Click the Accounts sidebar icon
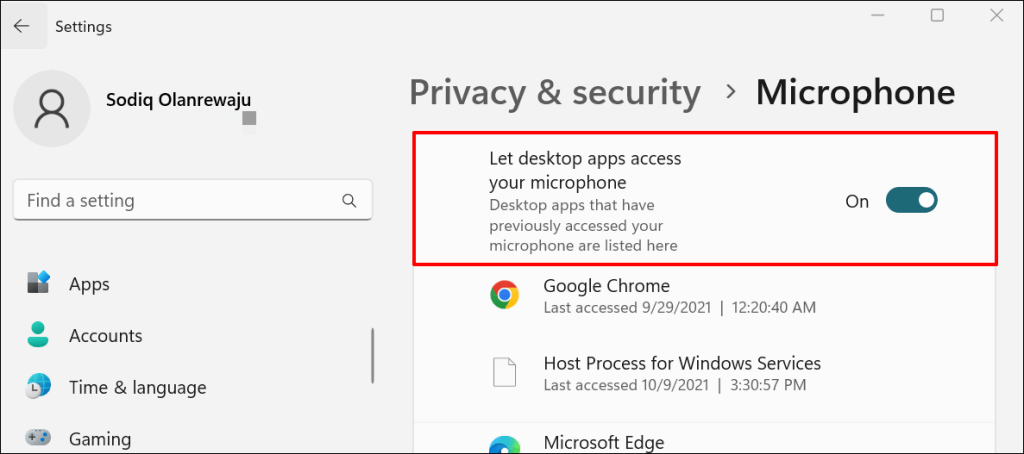Screen dimensions: 1024x454 point(39,335)
